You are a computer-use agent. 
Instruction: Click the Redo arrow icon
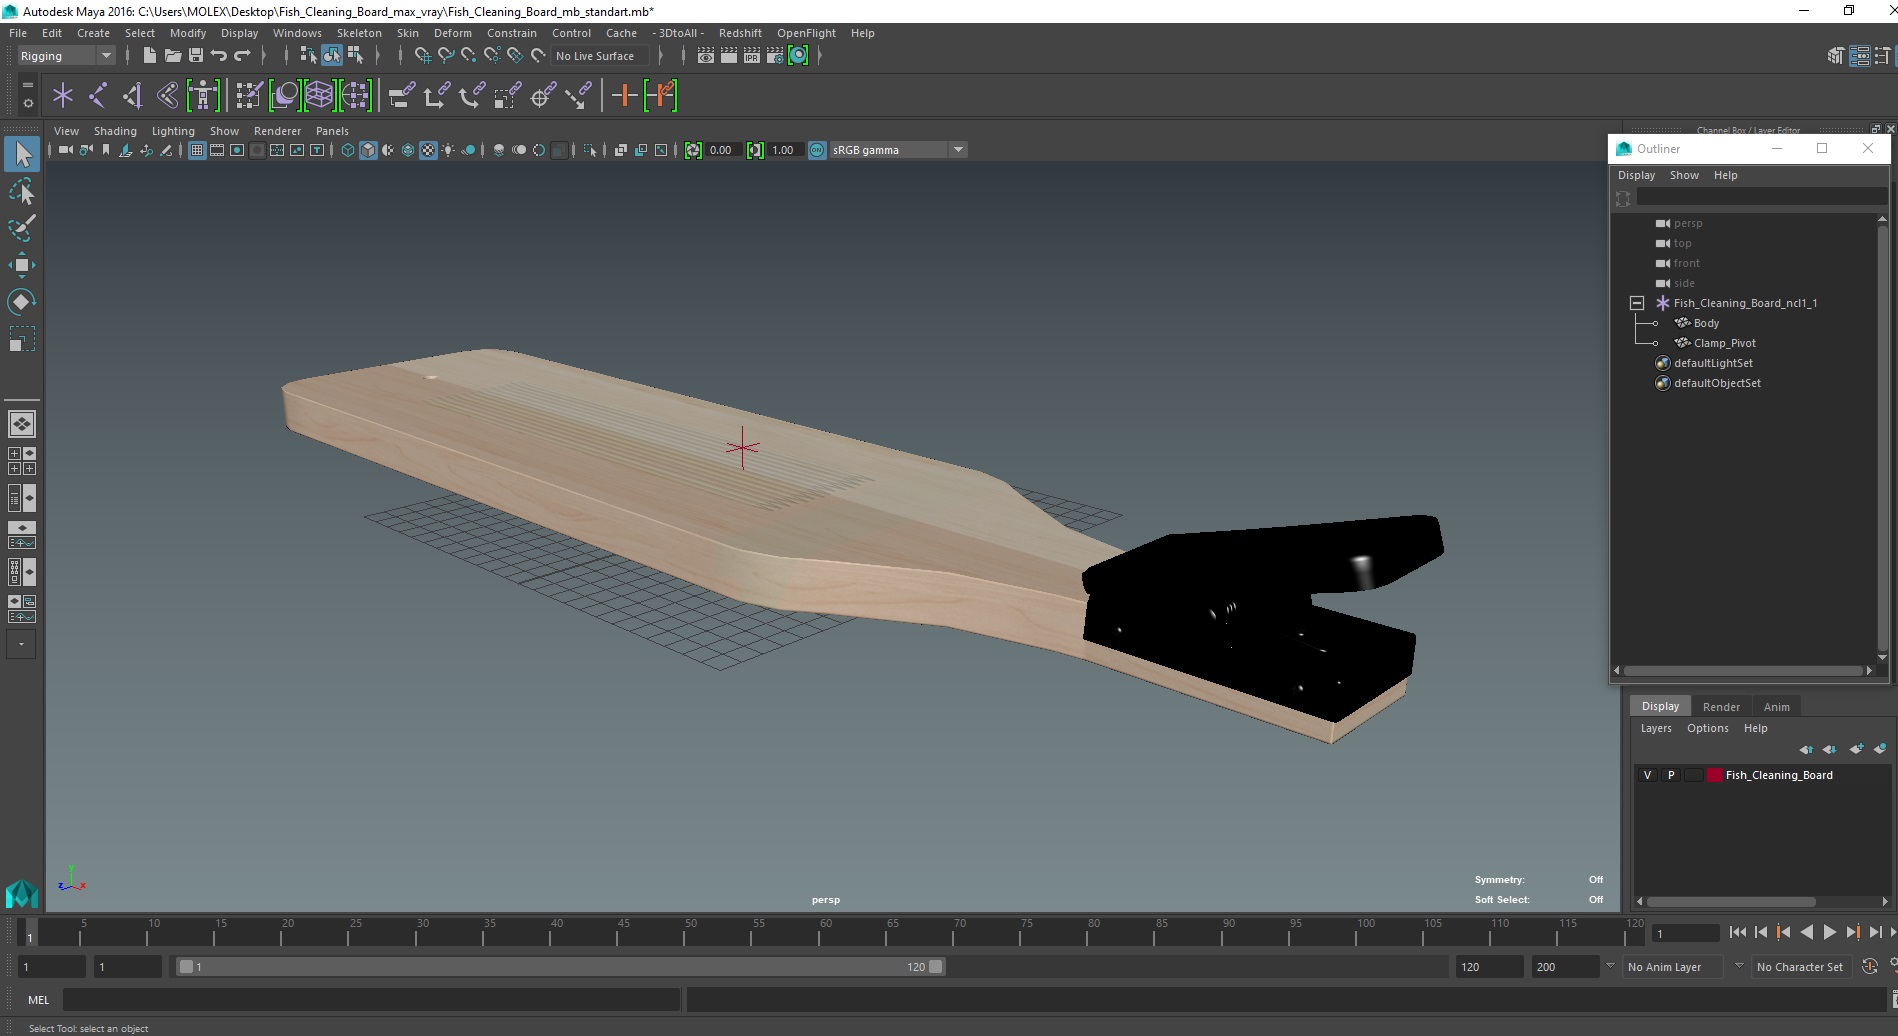point(242,56)
